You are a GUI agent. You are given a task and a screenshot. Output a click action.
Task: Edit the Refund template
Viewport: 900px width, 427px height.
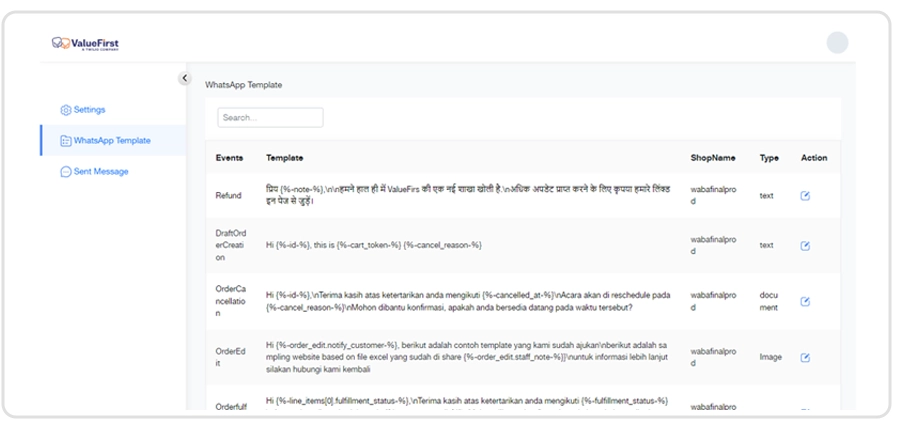pos(805,196)
